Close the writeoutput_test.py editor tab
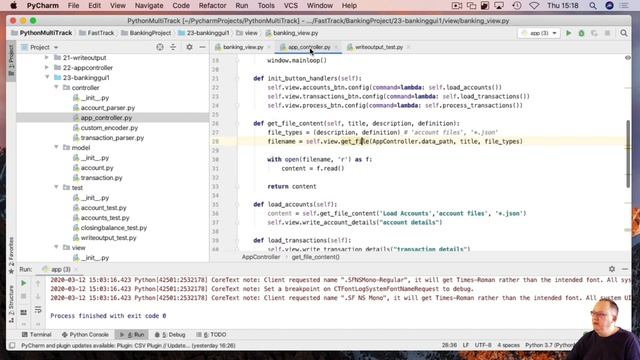640x360 pixels. click(x=408, y=47)
